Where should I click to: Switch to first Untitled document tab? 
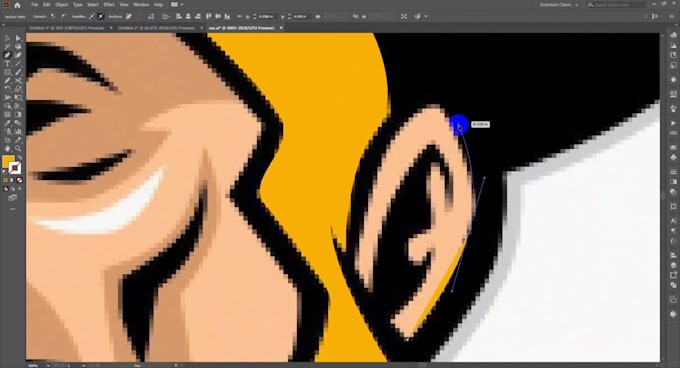click(67, 28)
